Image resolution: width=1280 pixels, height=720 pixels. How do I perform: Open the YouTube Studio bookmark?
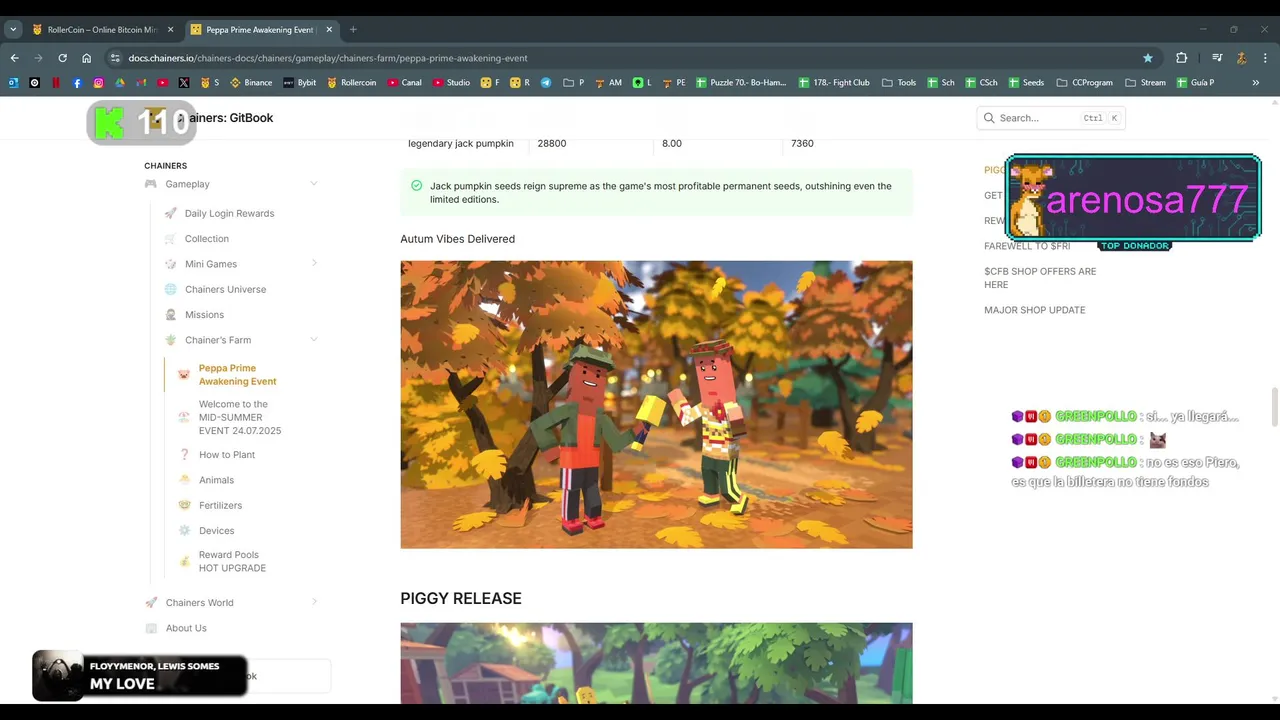click(x=452, y=83)
